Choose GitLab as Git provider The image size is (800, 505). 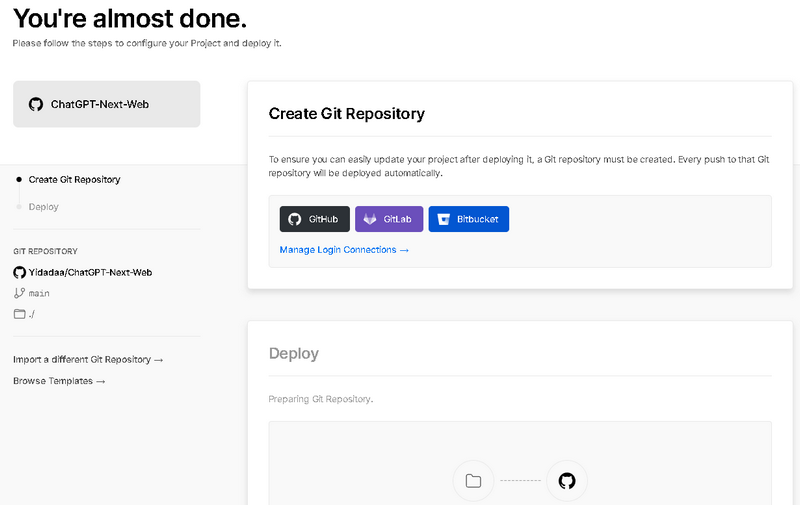pos(389,219)
